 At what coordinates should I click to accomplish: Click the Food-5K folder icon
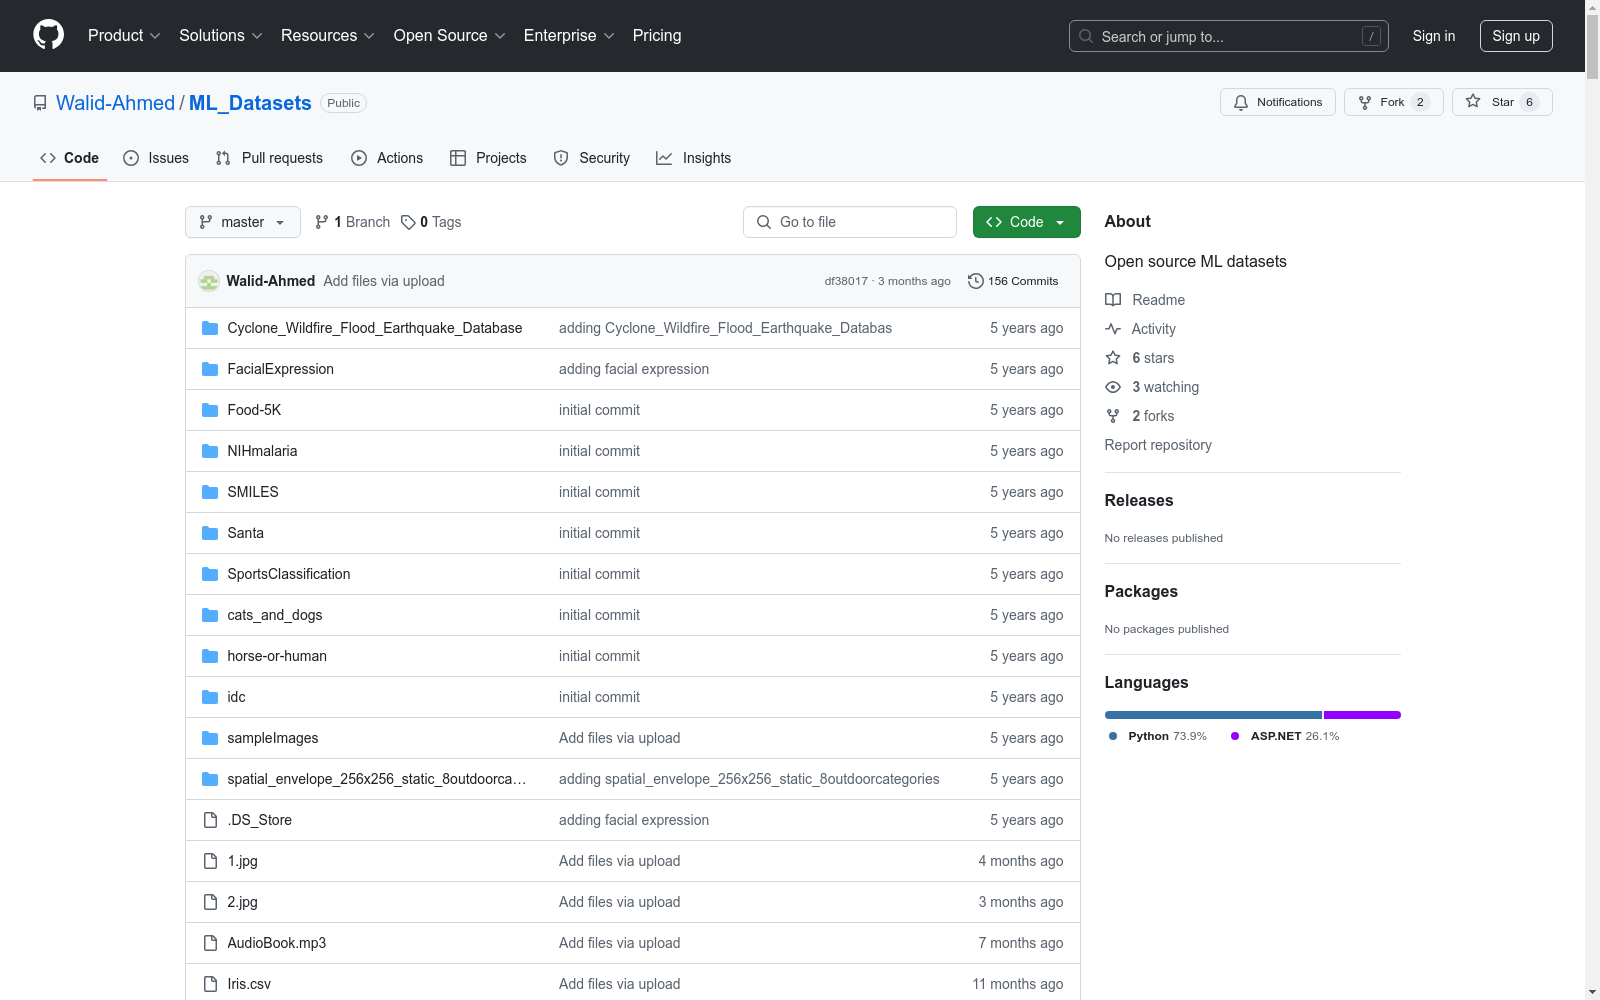tap(210, 410)
